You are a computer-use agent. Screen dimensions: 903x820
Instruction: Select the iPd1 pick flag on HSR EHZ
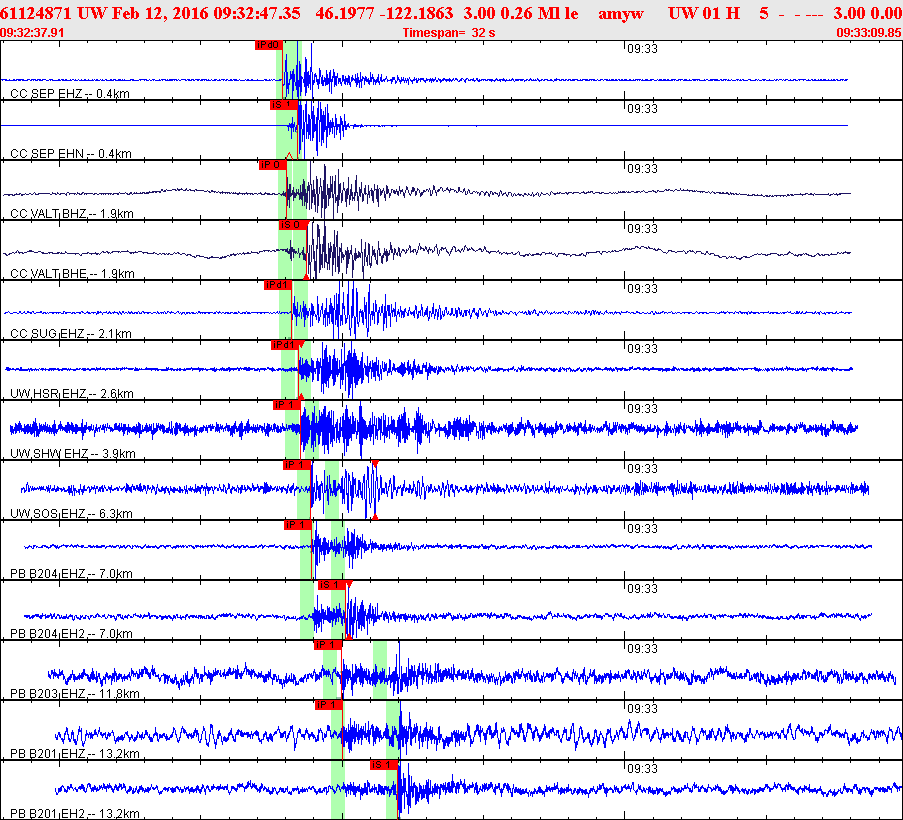pyautogui.click(x=284, y=345)
